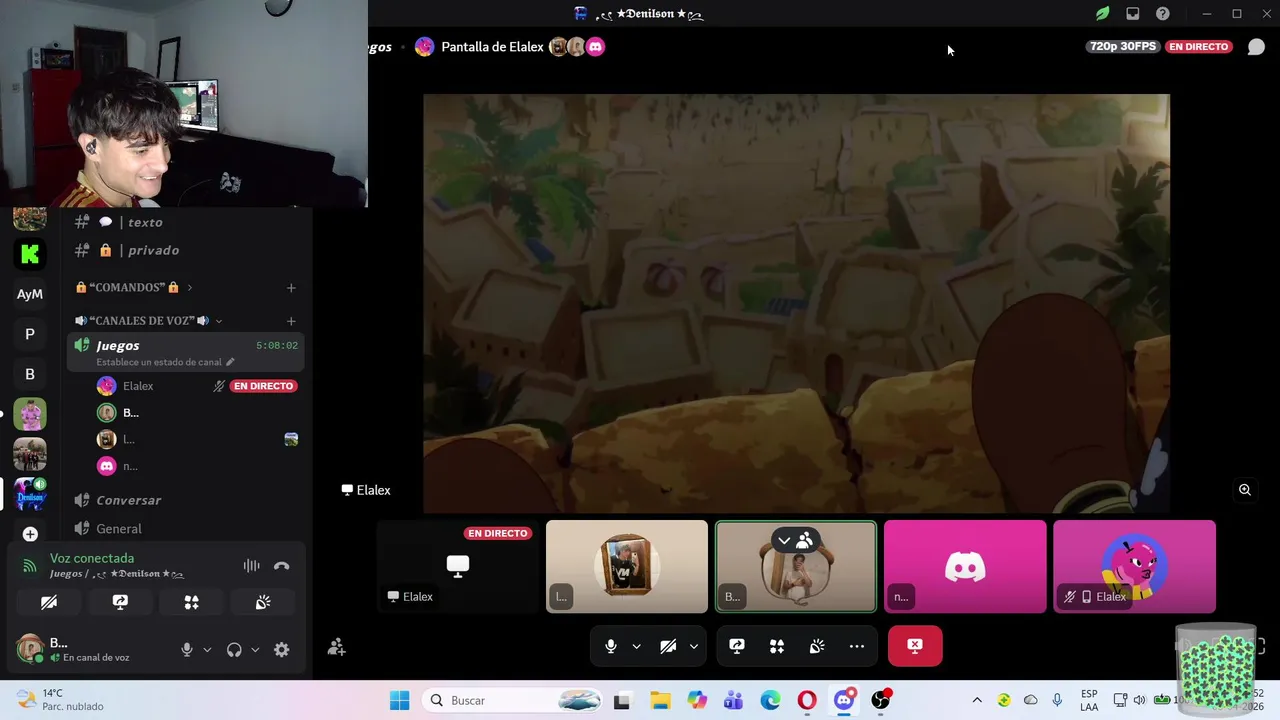Open connection quality signal icon
Image resolution: width=1280 pixels, height=720 pixels.
pos(30,566)
